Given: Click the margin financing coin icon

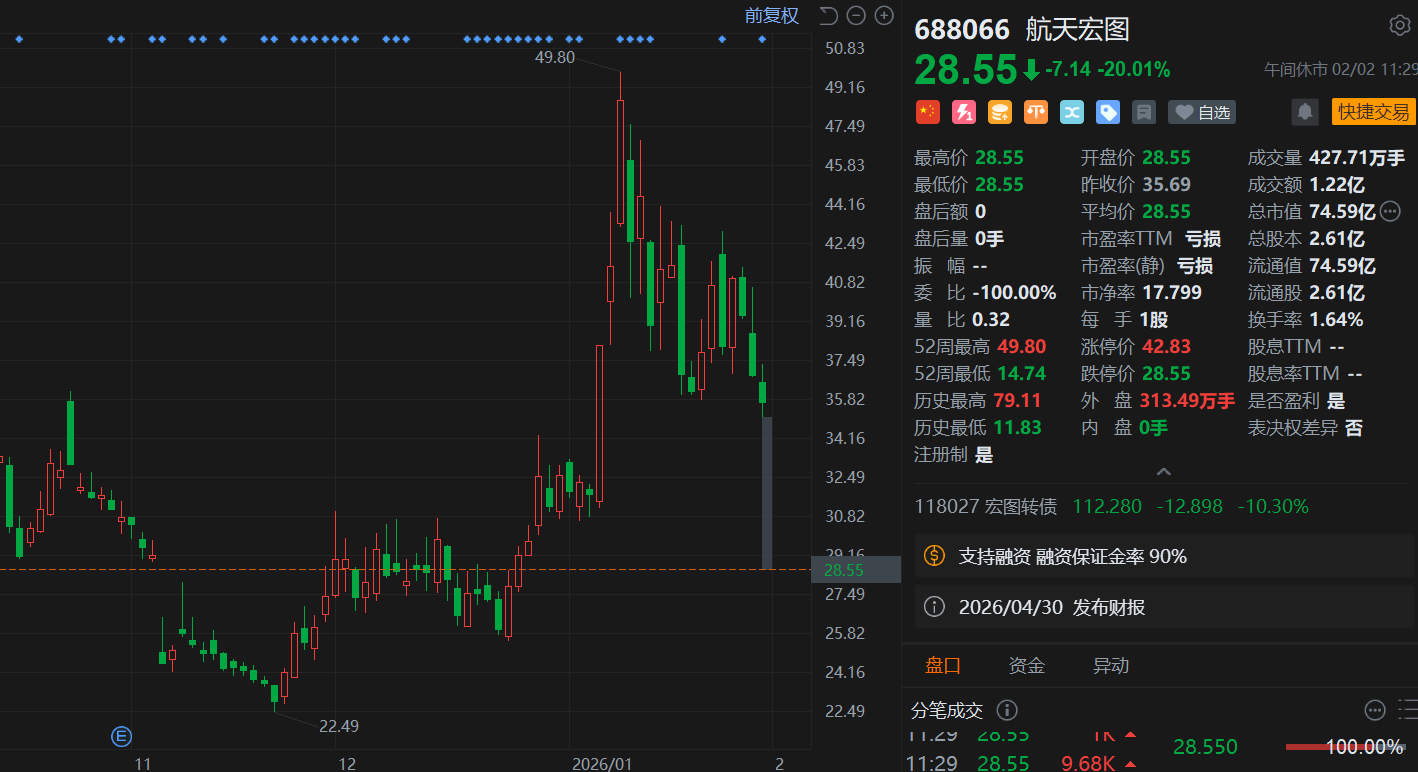Looking at the screenshot, I should click(934, 556).
